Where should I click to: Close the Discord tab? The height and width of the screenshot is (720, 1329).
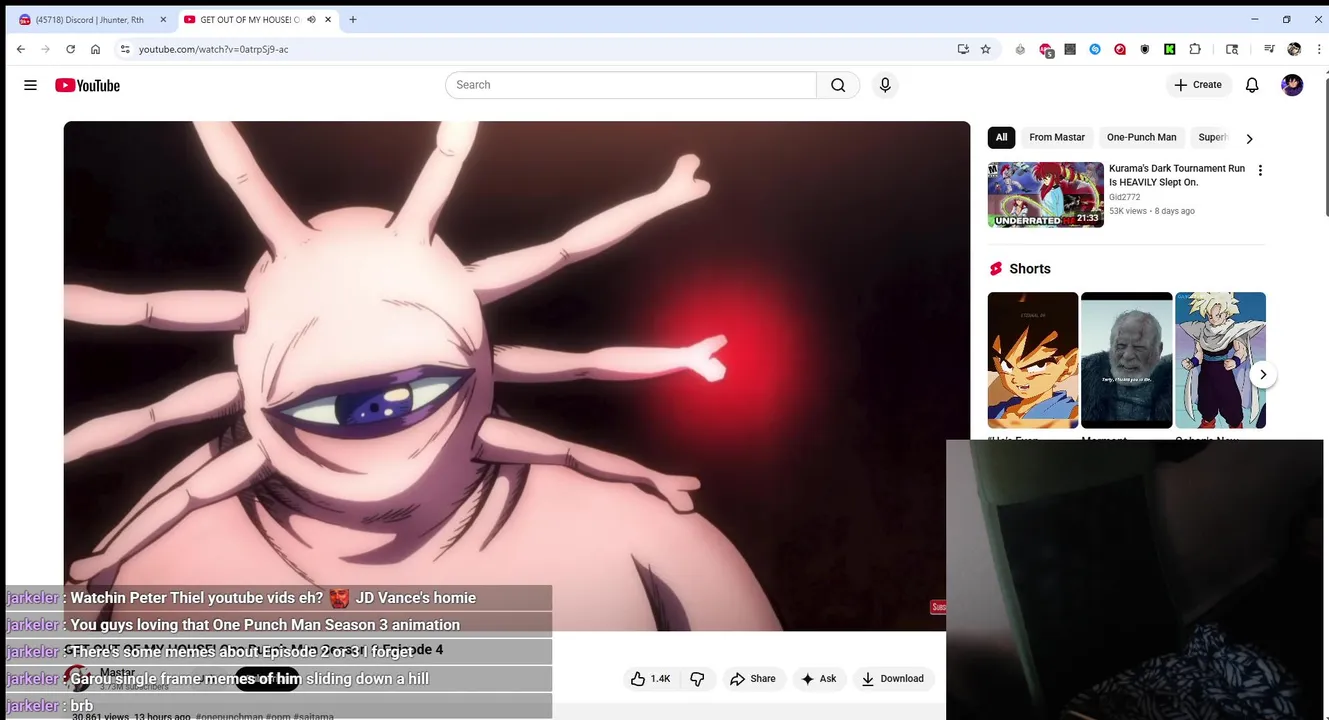pos(163,20)
